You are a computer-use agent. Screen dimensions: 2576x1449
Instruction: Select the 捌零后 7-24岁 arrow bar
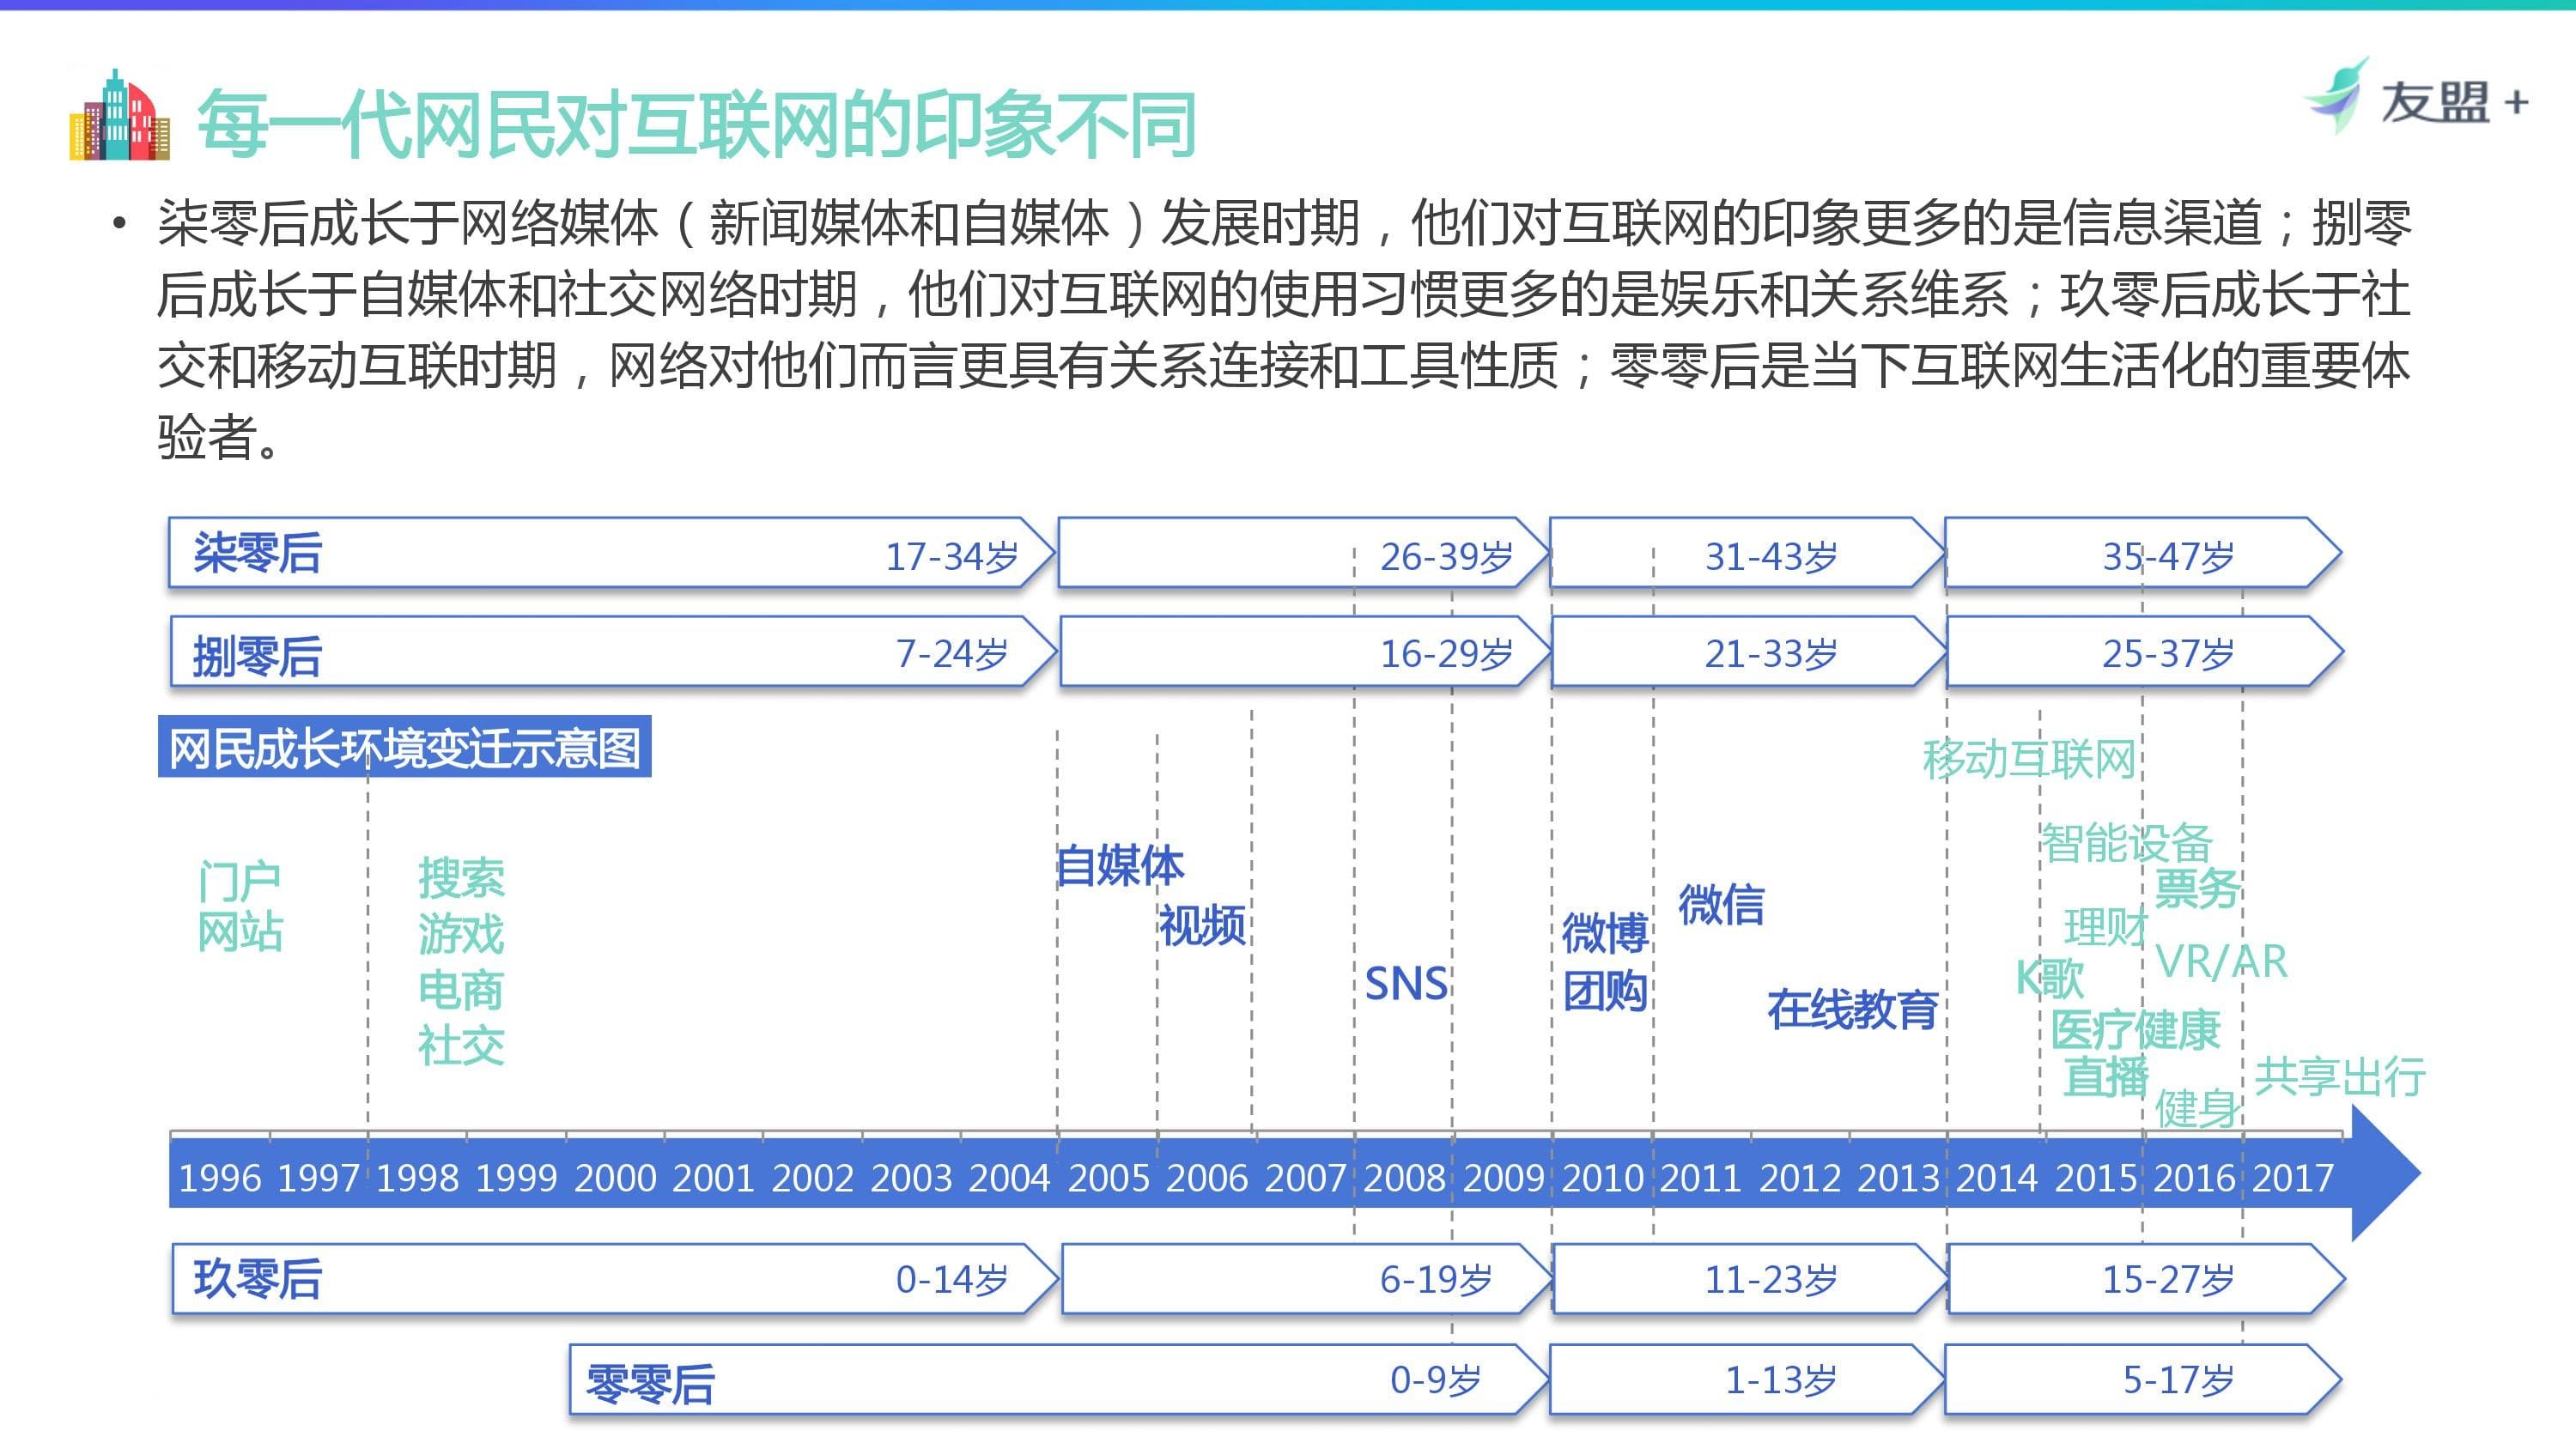(x=612, y=652)
